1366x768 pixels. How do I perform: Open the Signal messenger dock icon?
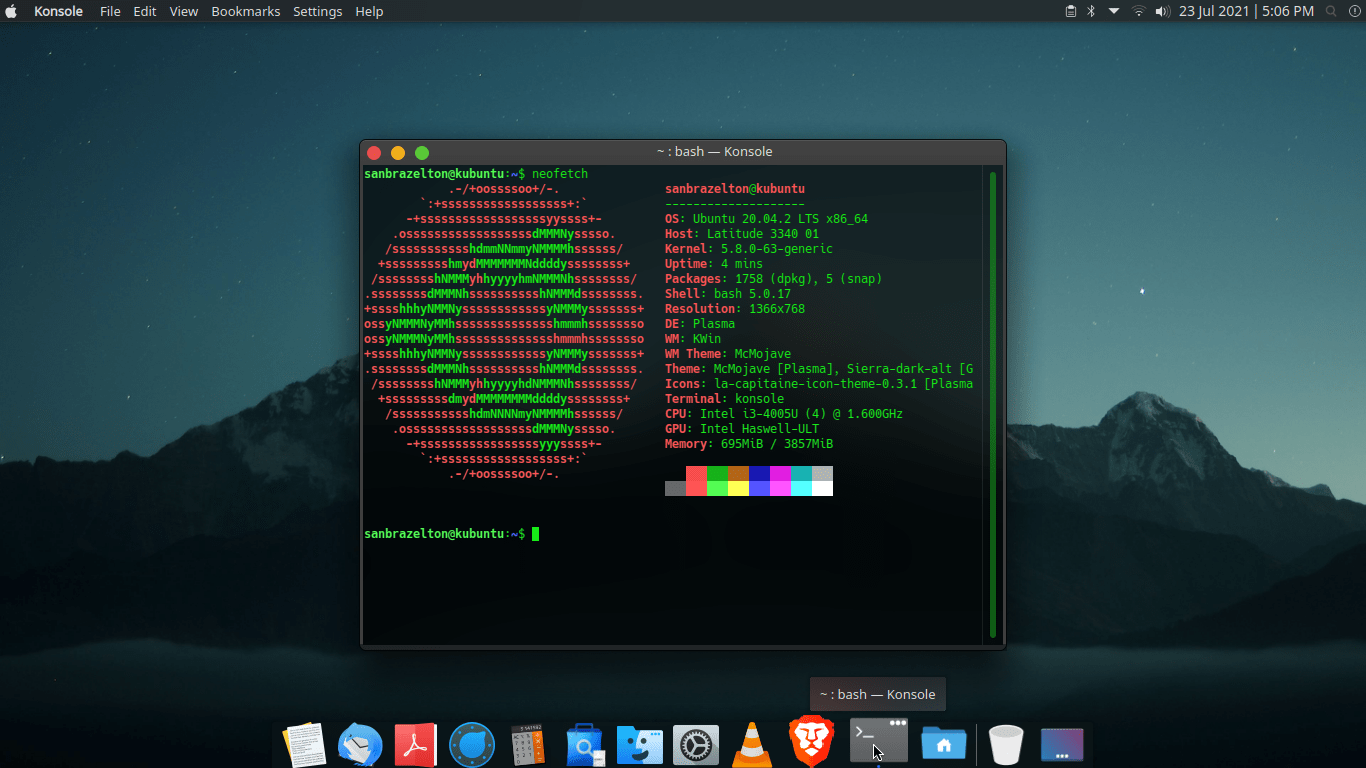pyautogui.click(x=471, y=744)
